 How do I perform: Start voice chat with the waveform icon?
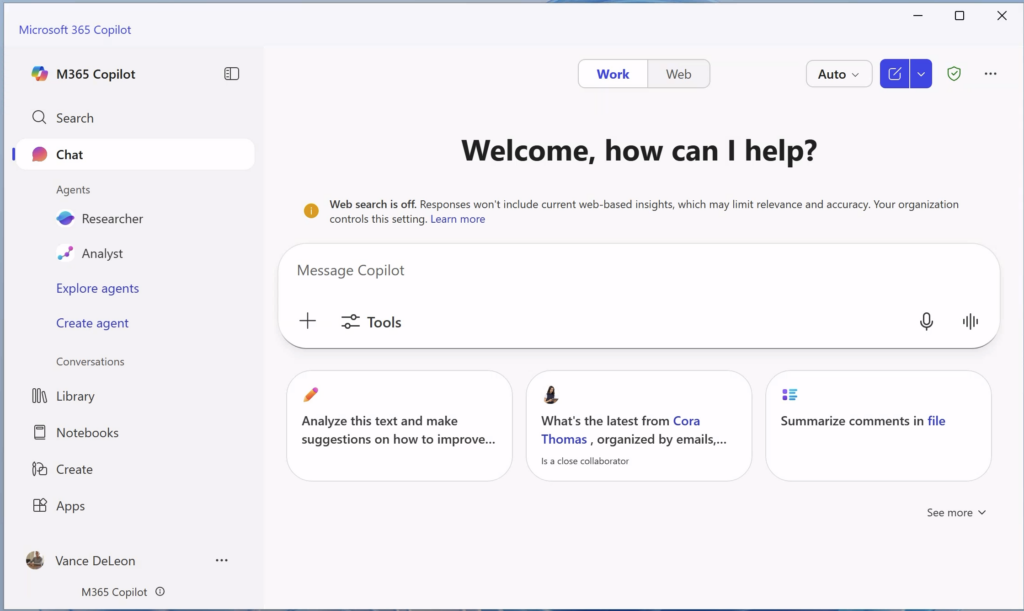[x=969, y=321]
